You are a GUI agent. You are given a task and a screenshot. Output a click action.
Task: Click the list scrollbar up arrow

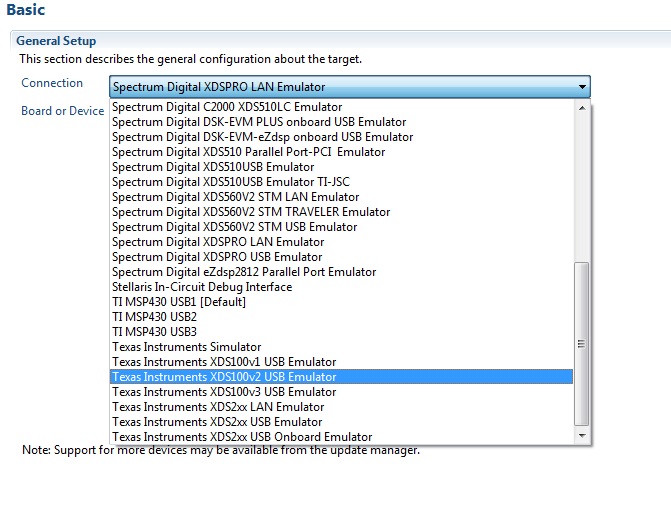tap(582, 108)
